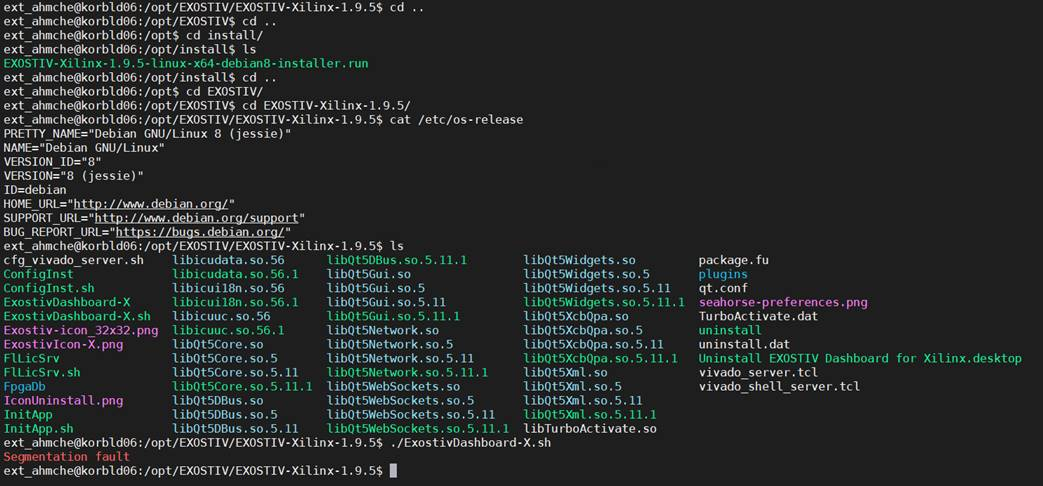Screen dimensions: 1043x486
Task: Click libQt5Network.so.5.11.1 file name
Action: 408,372
